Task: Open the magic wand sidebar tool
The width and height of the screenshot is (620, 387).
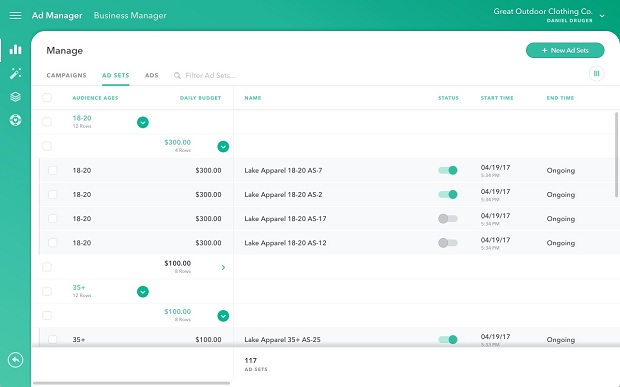Action: pyautogui.click(x=15, y=73)
